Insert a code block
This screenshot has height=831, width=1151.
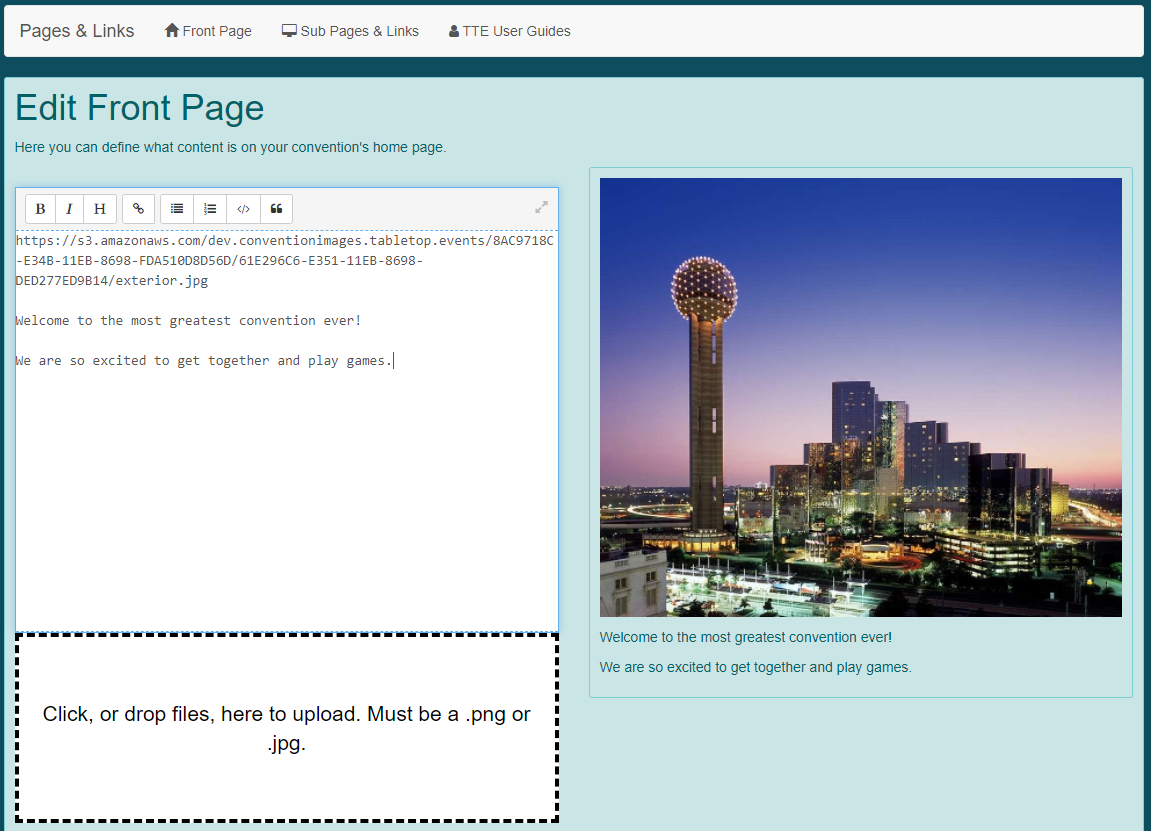point(243,209)
